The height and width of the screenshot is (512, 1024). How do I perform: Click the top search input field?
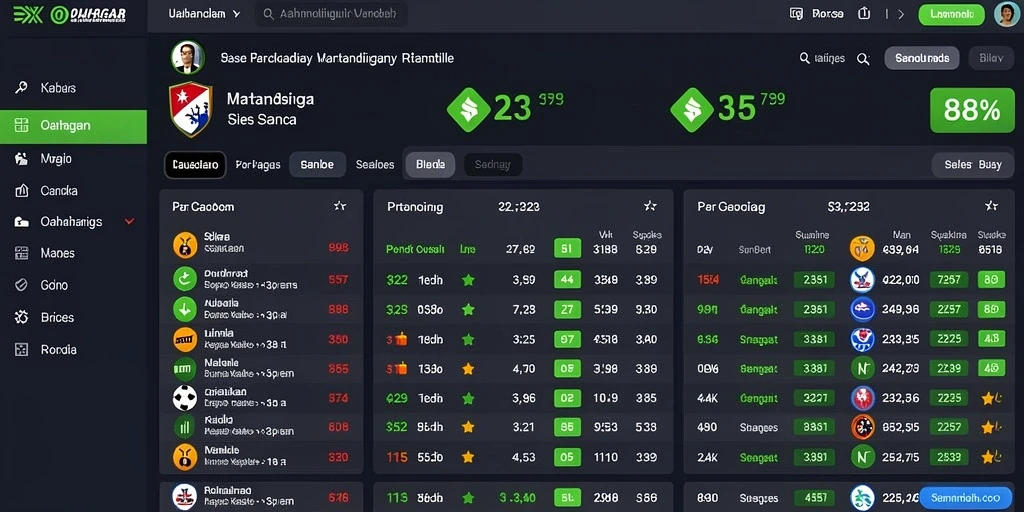click(331, 14)
